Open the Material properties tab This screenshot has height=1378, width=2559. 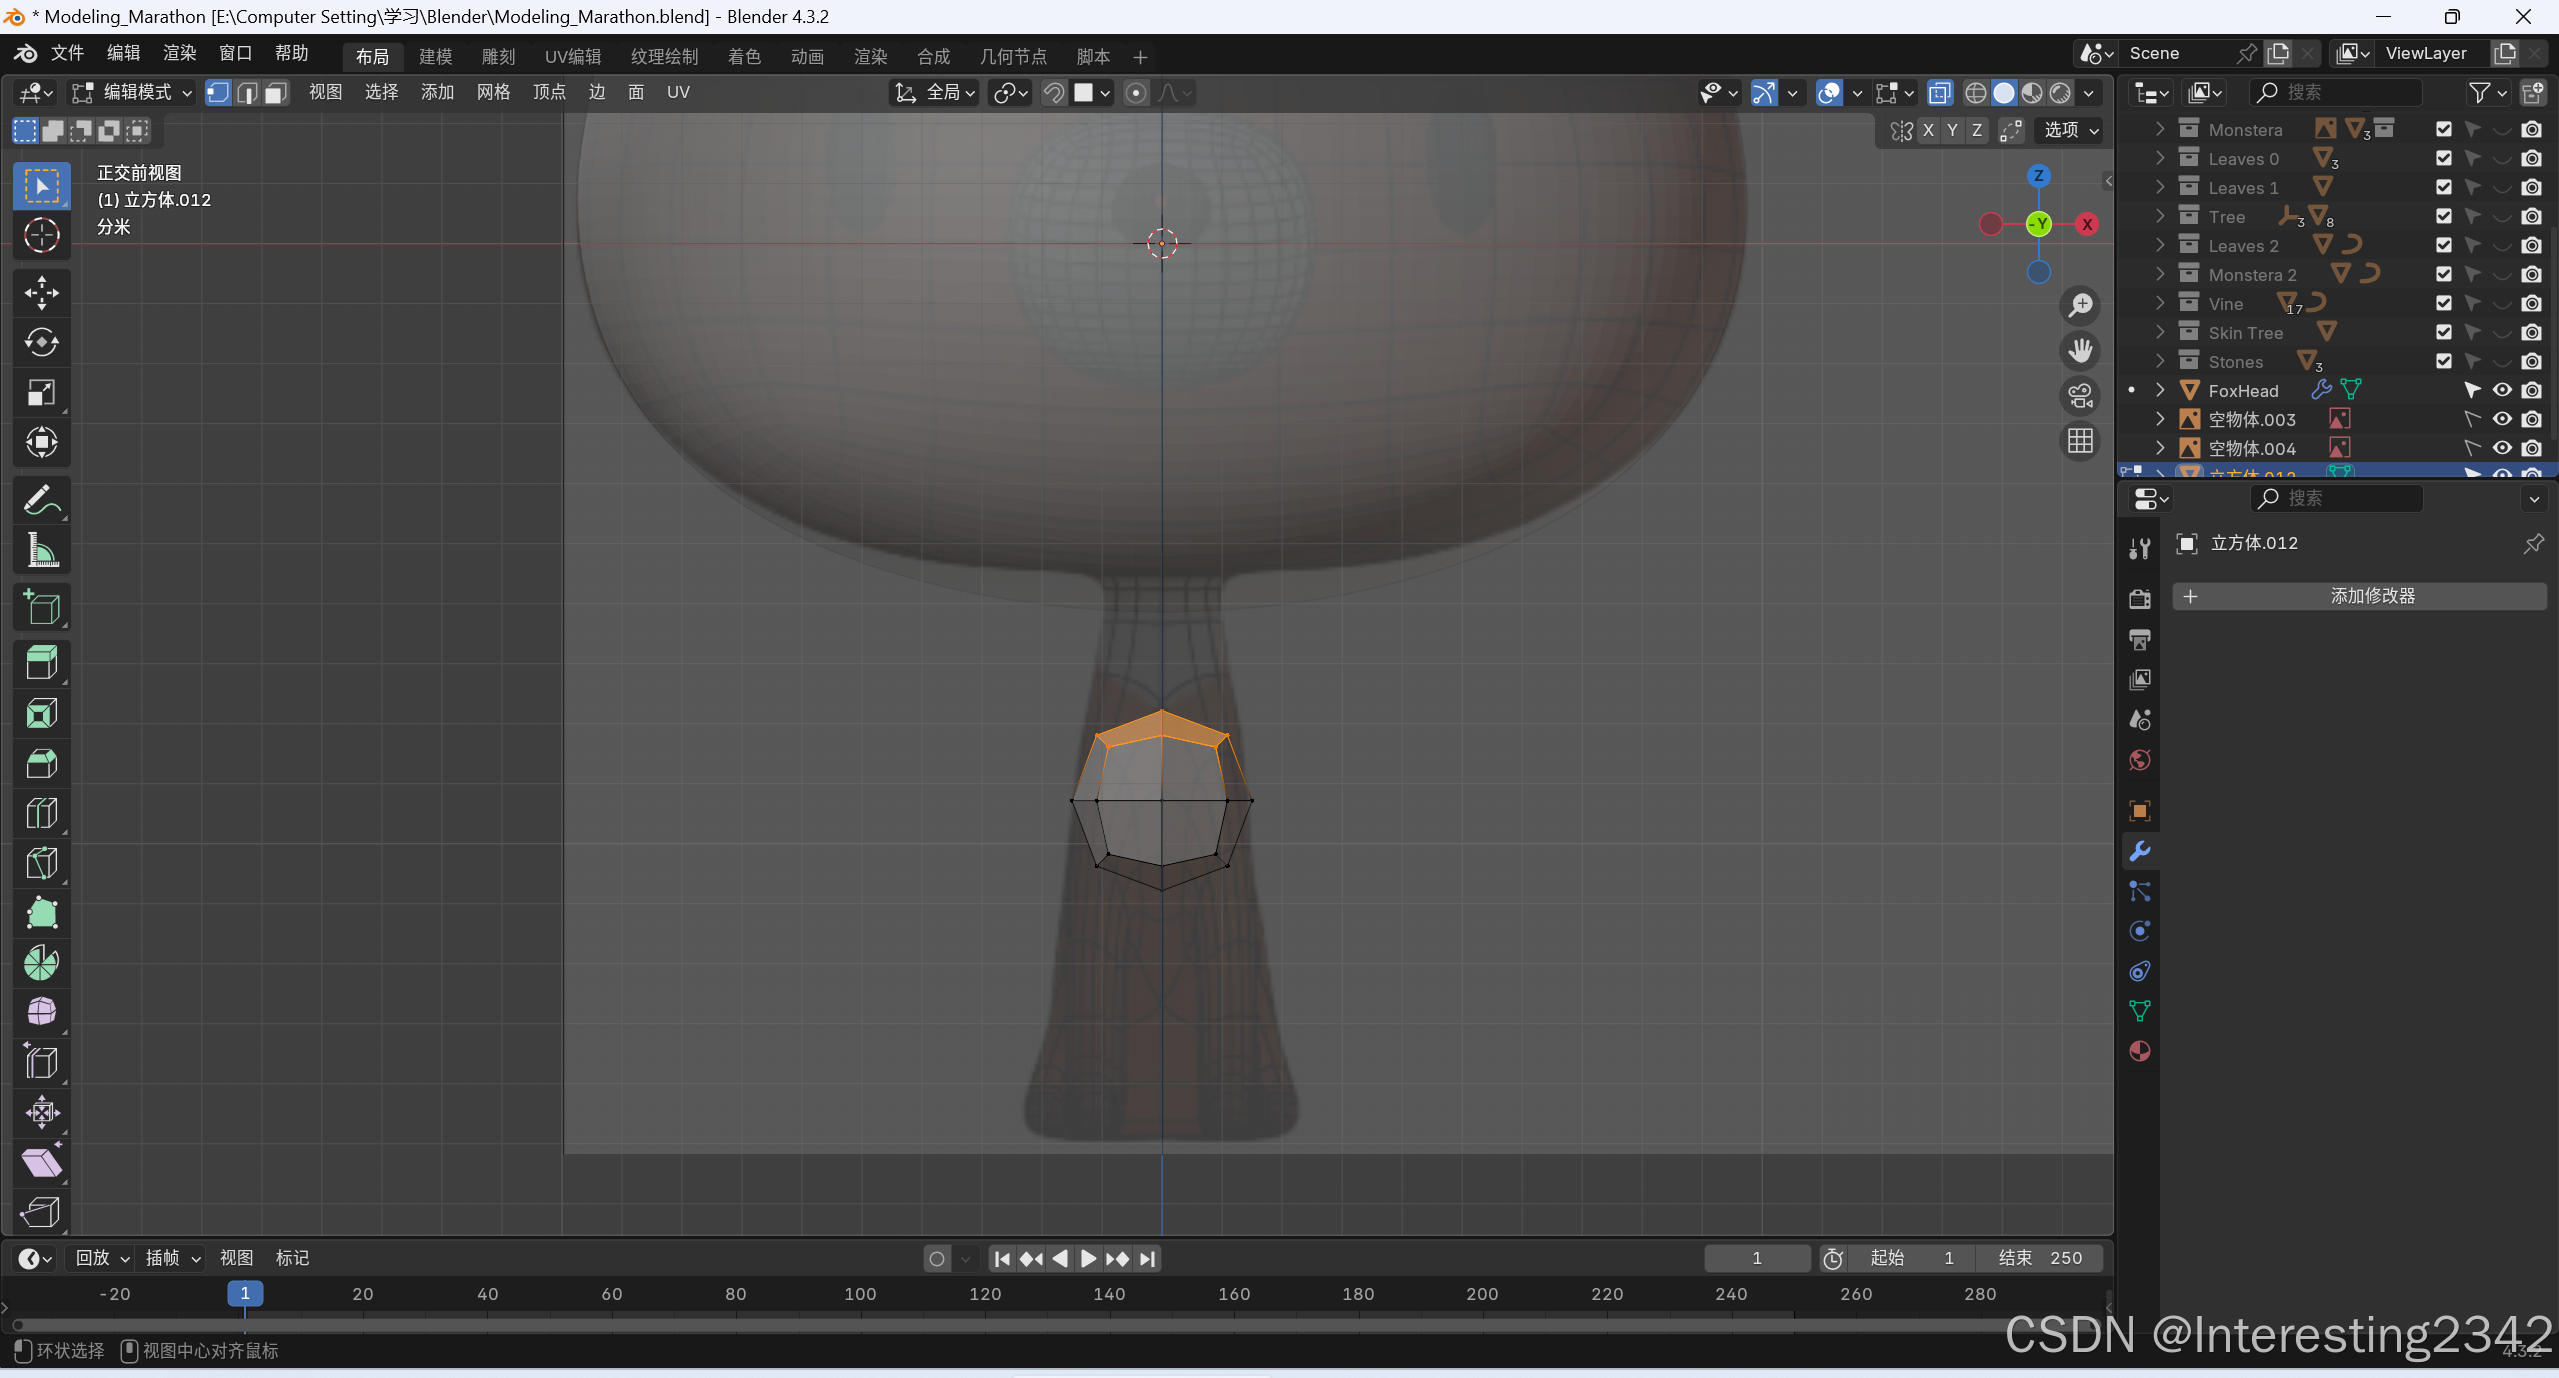tap(2140, 1051)
